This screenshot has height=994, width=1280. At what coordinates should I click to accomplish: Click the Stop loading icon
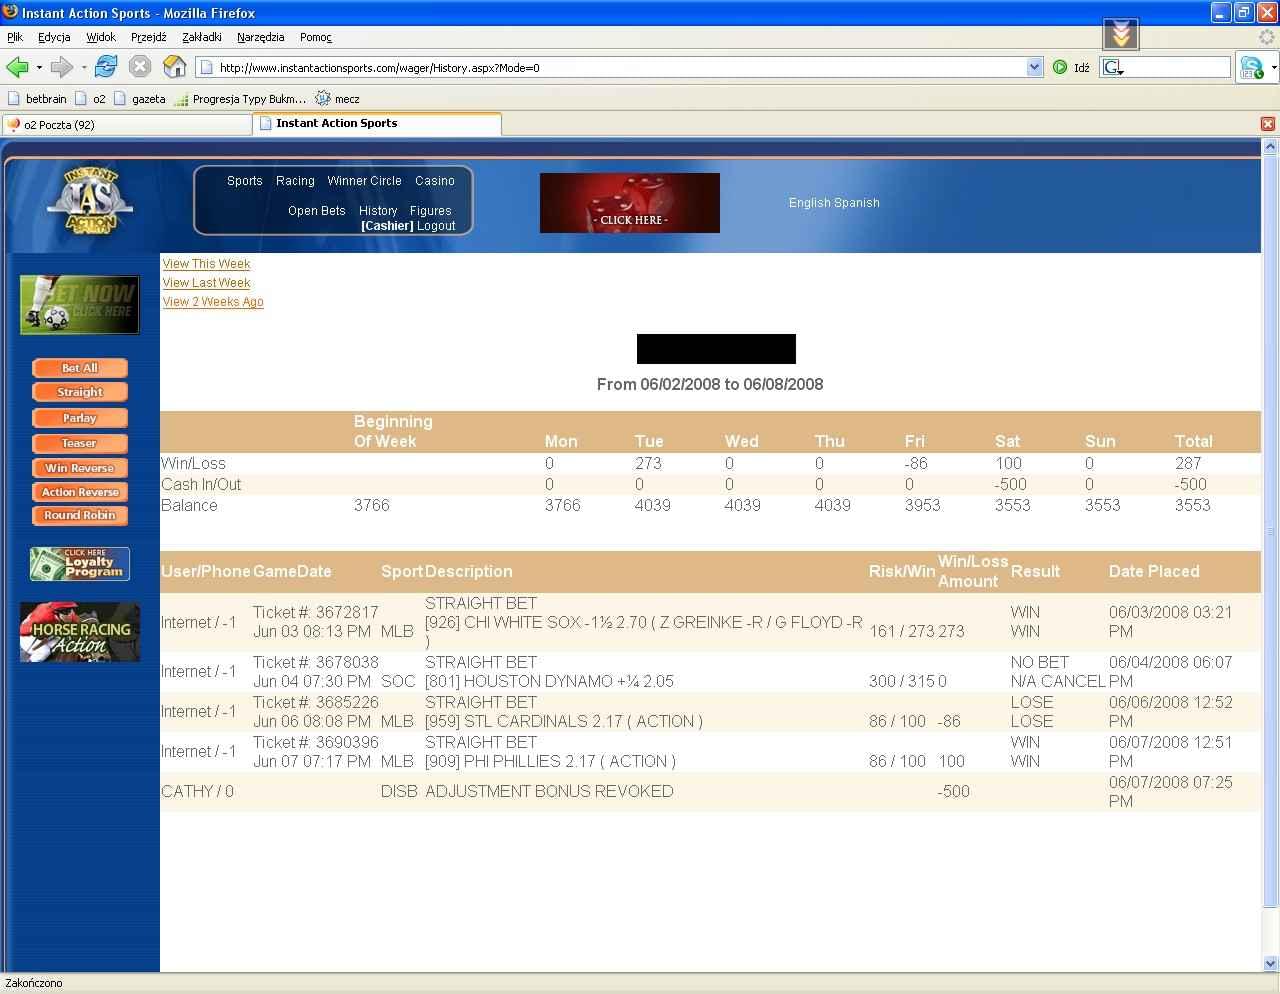point(140,67)
